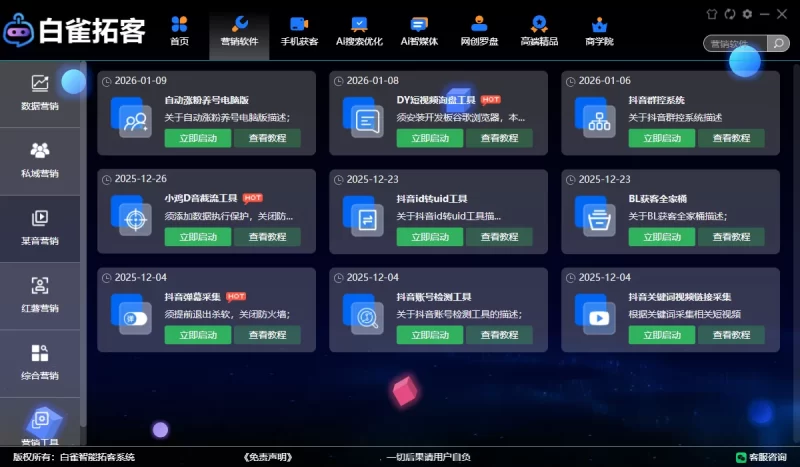
Task: Click the 抖音关键词视频链接采集 play icon
Action: point(595,314)
